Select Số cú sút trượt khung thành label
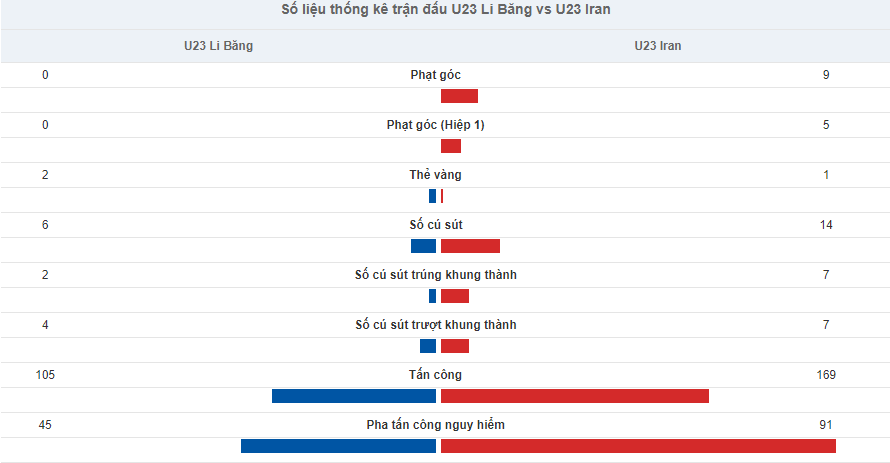This screenshot has height=463, width=890. pyautogui.click(x=435, y=325)
